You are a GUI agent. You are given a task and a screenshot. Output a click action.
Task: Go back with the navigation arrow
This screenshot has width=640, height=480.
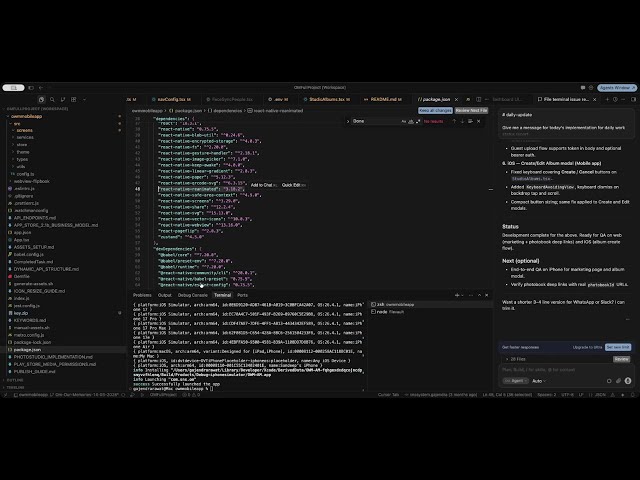pos(41,87)
